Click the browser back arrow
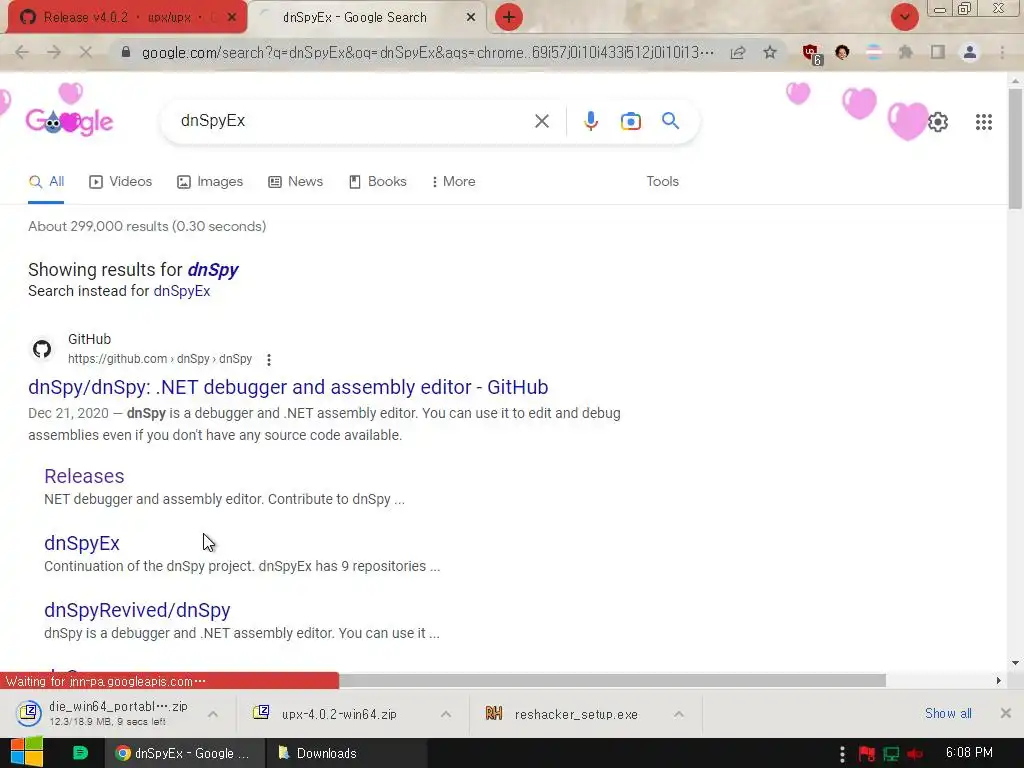 pyautogui.click(x=22, y=52)
